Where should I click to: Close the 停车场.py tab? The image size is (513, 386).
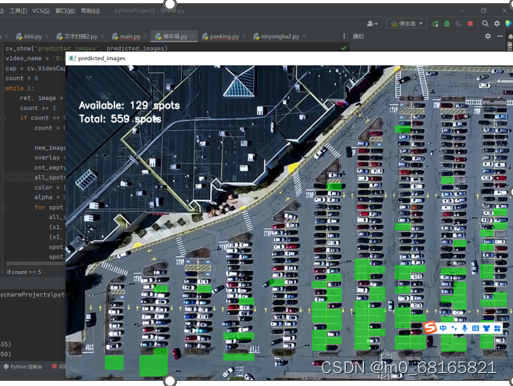(x=193, y=36)
